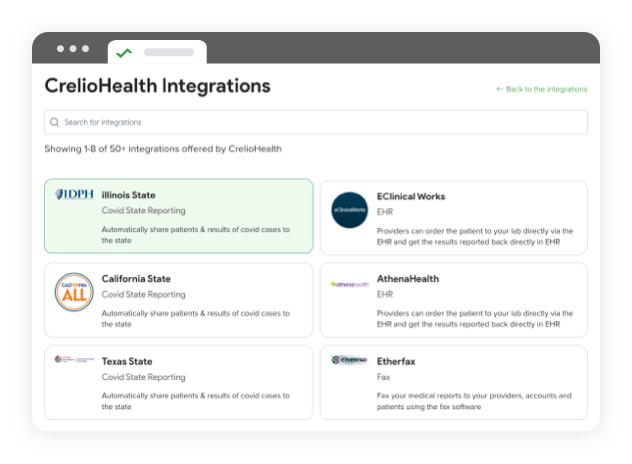
Task: Click the search magnifier icon
Action: point(54,122)
